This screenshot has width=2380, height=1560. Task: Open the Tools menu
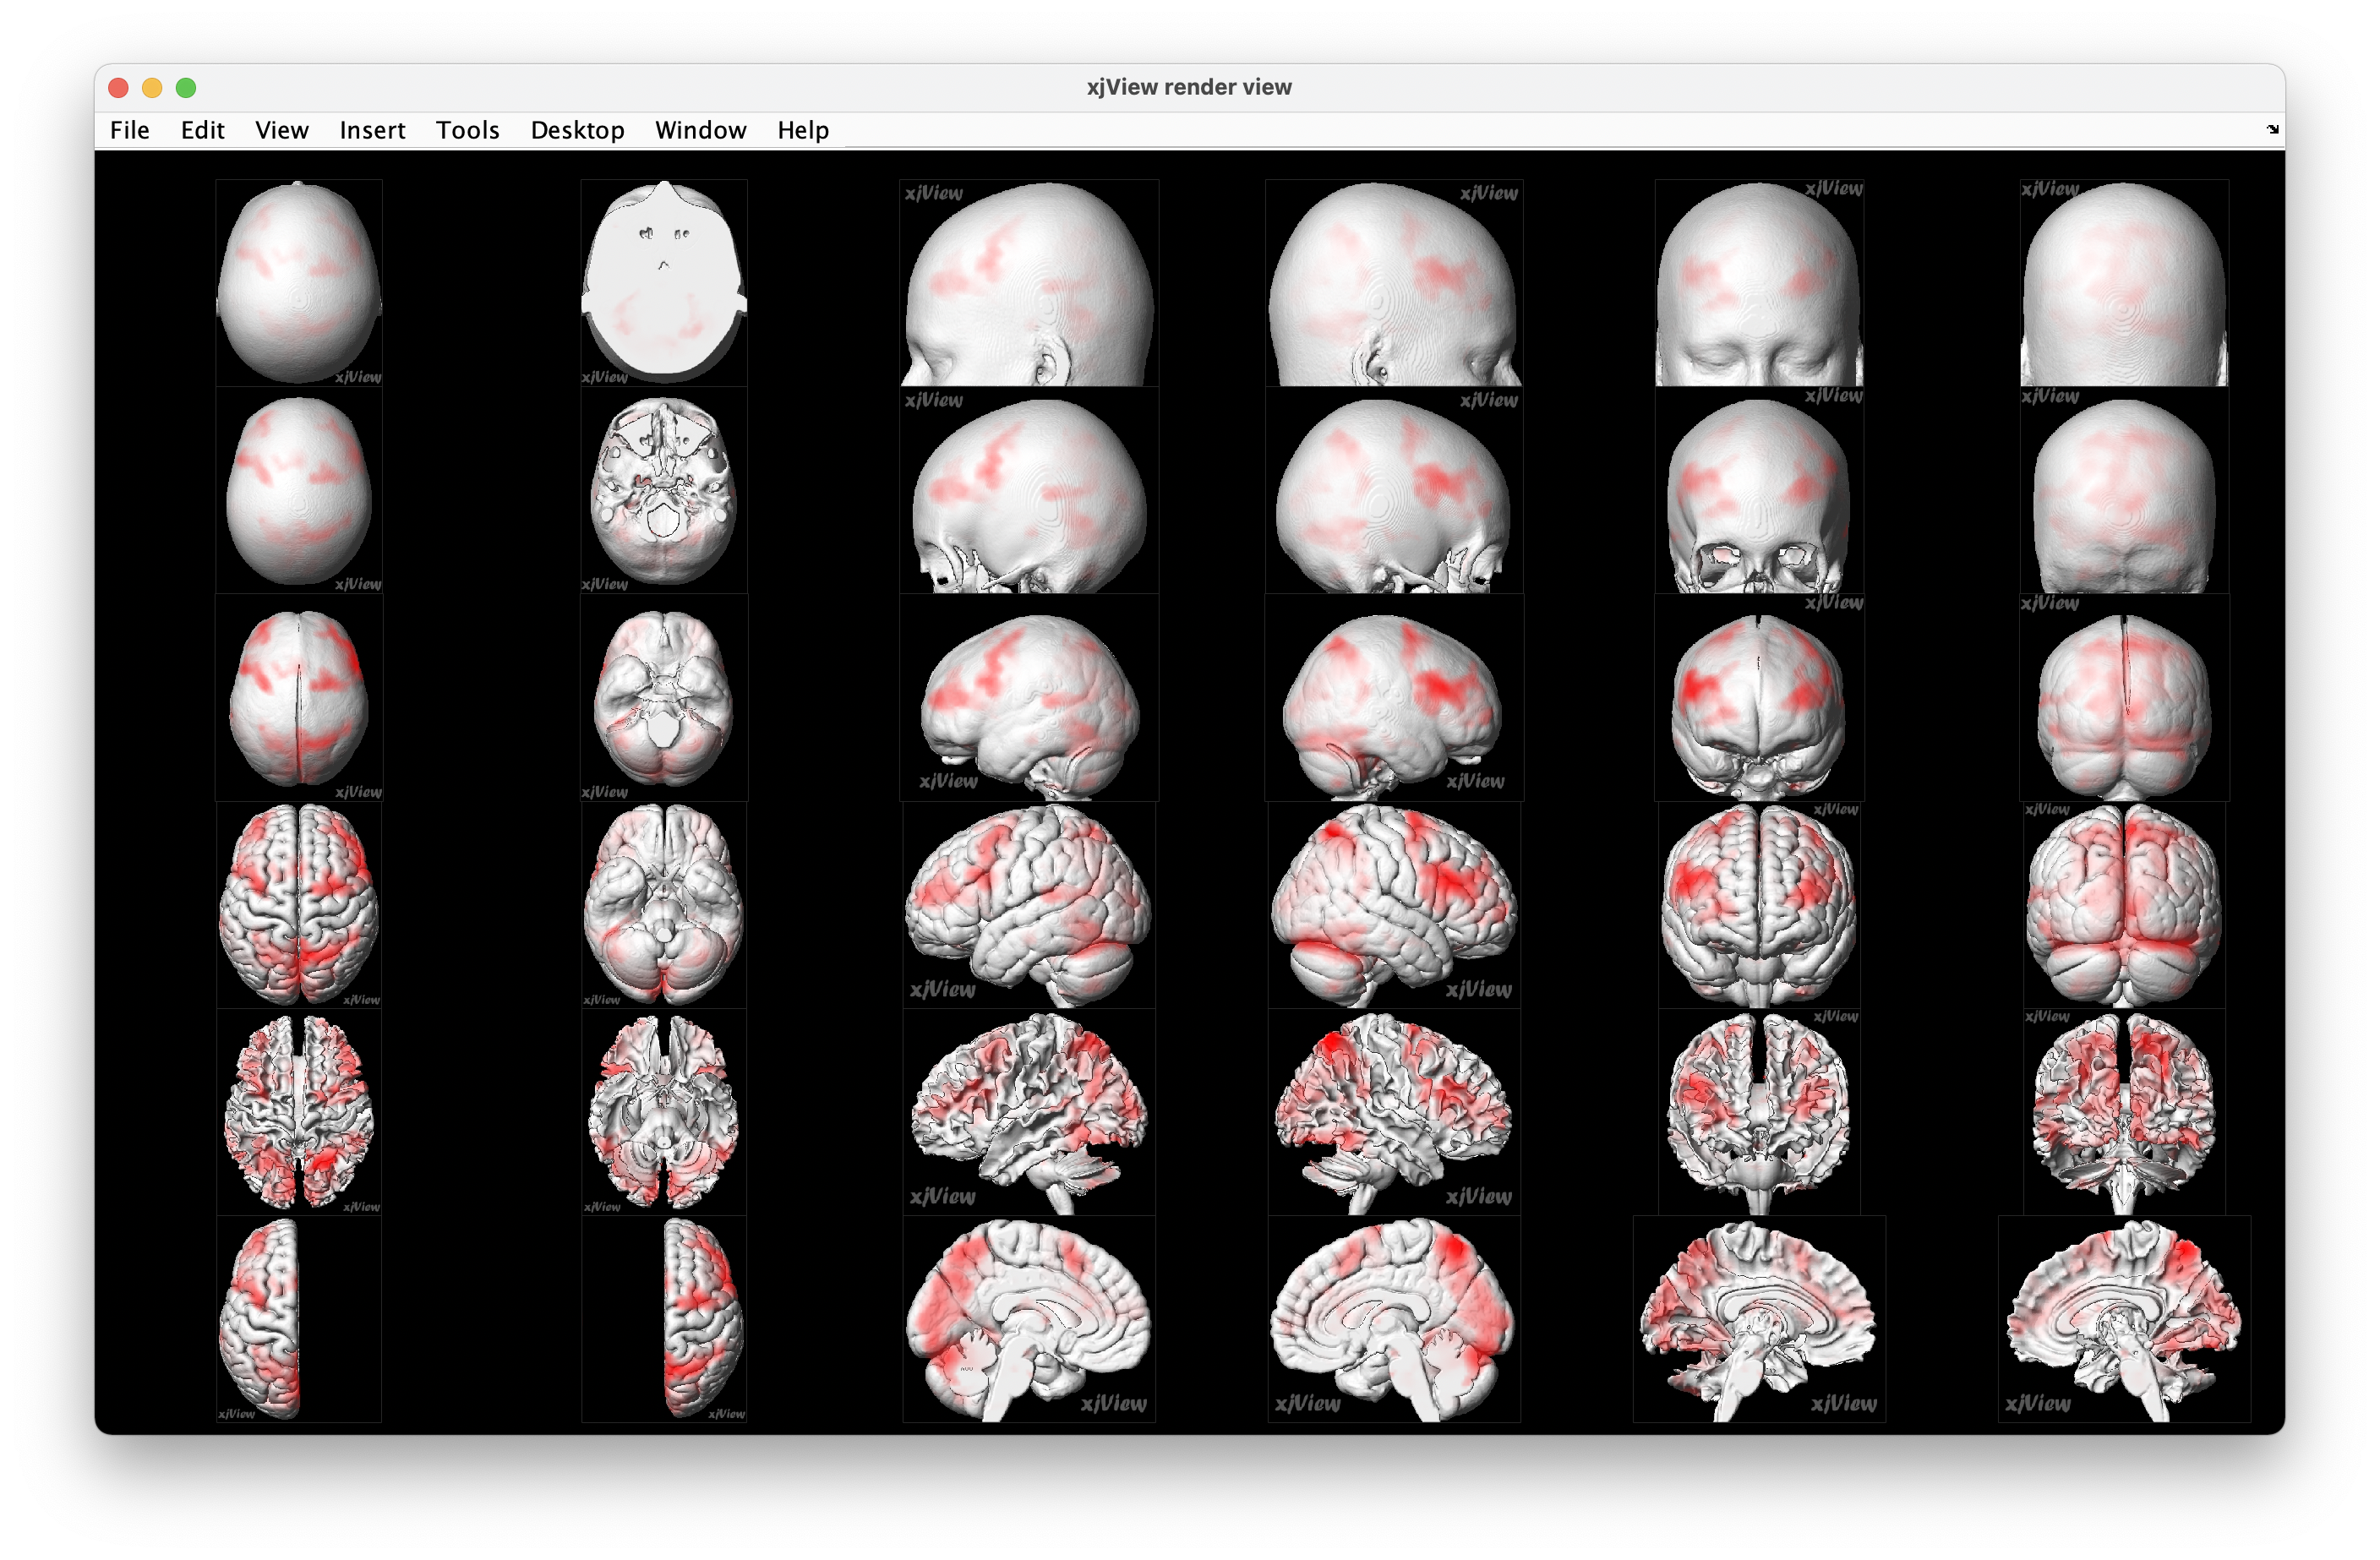pos(467,130)
